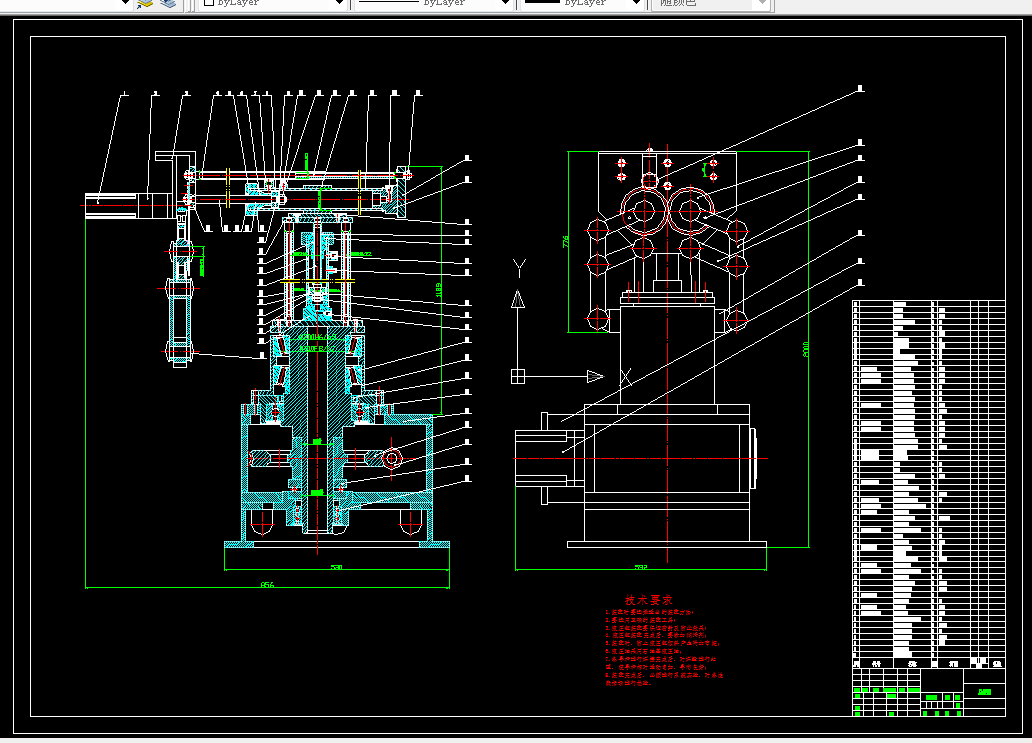
Task: Click the Y axis label of UCS
Action: point(519,268)
